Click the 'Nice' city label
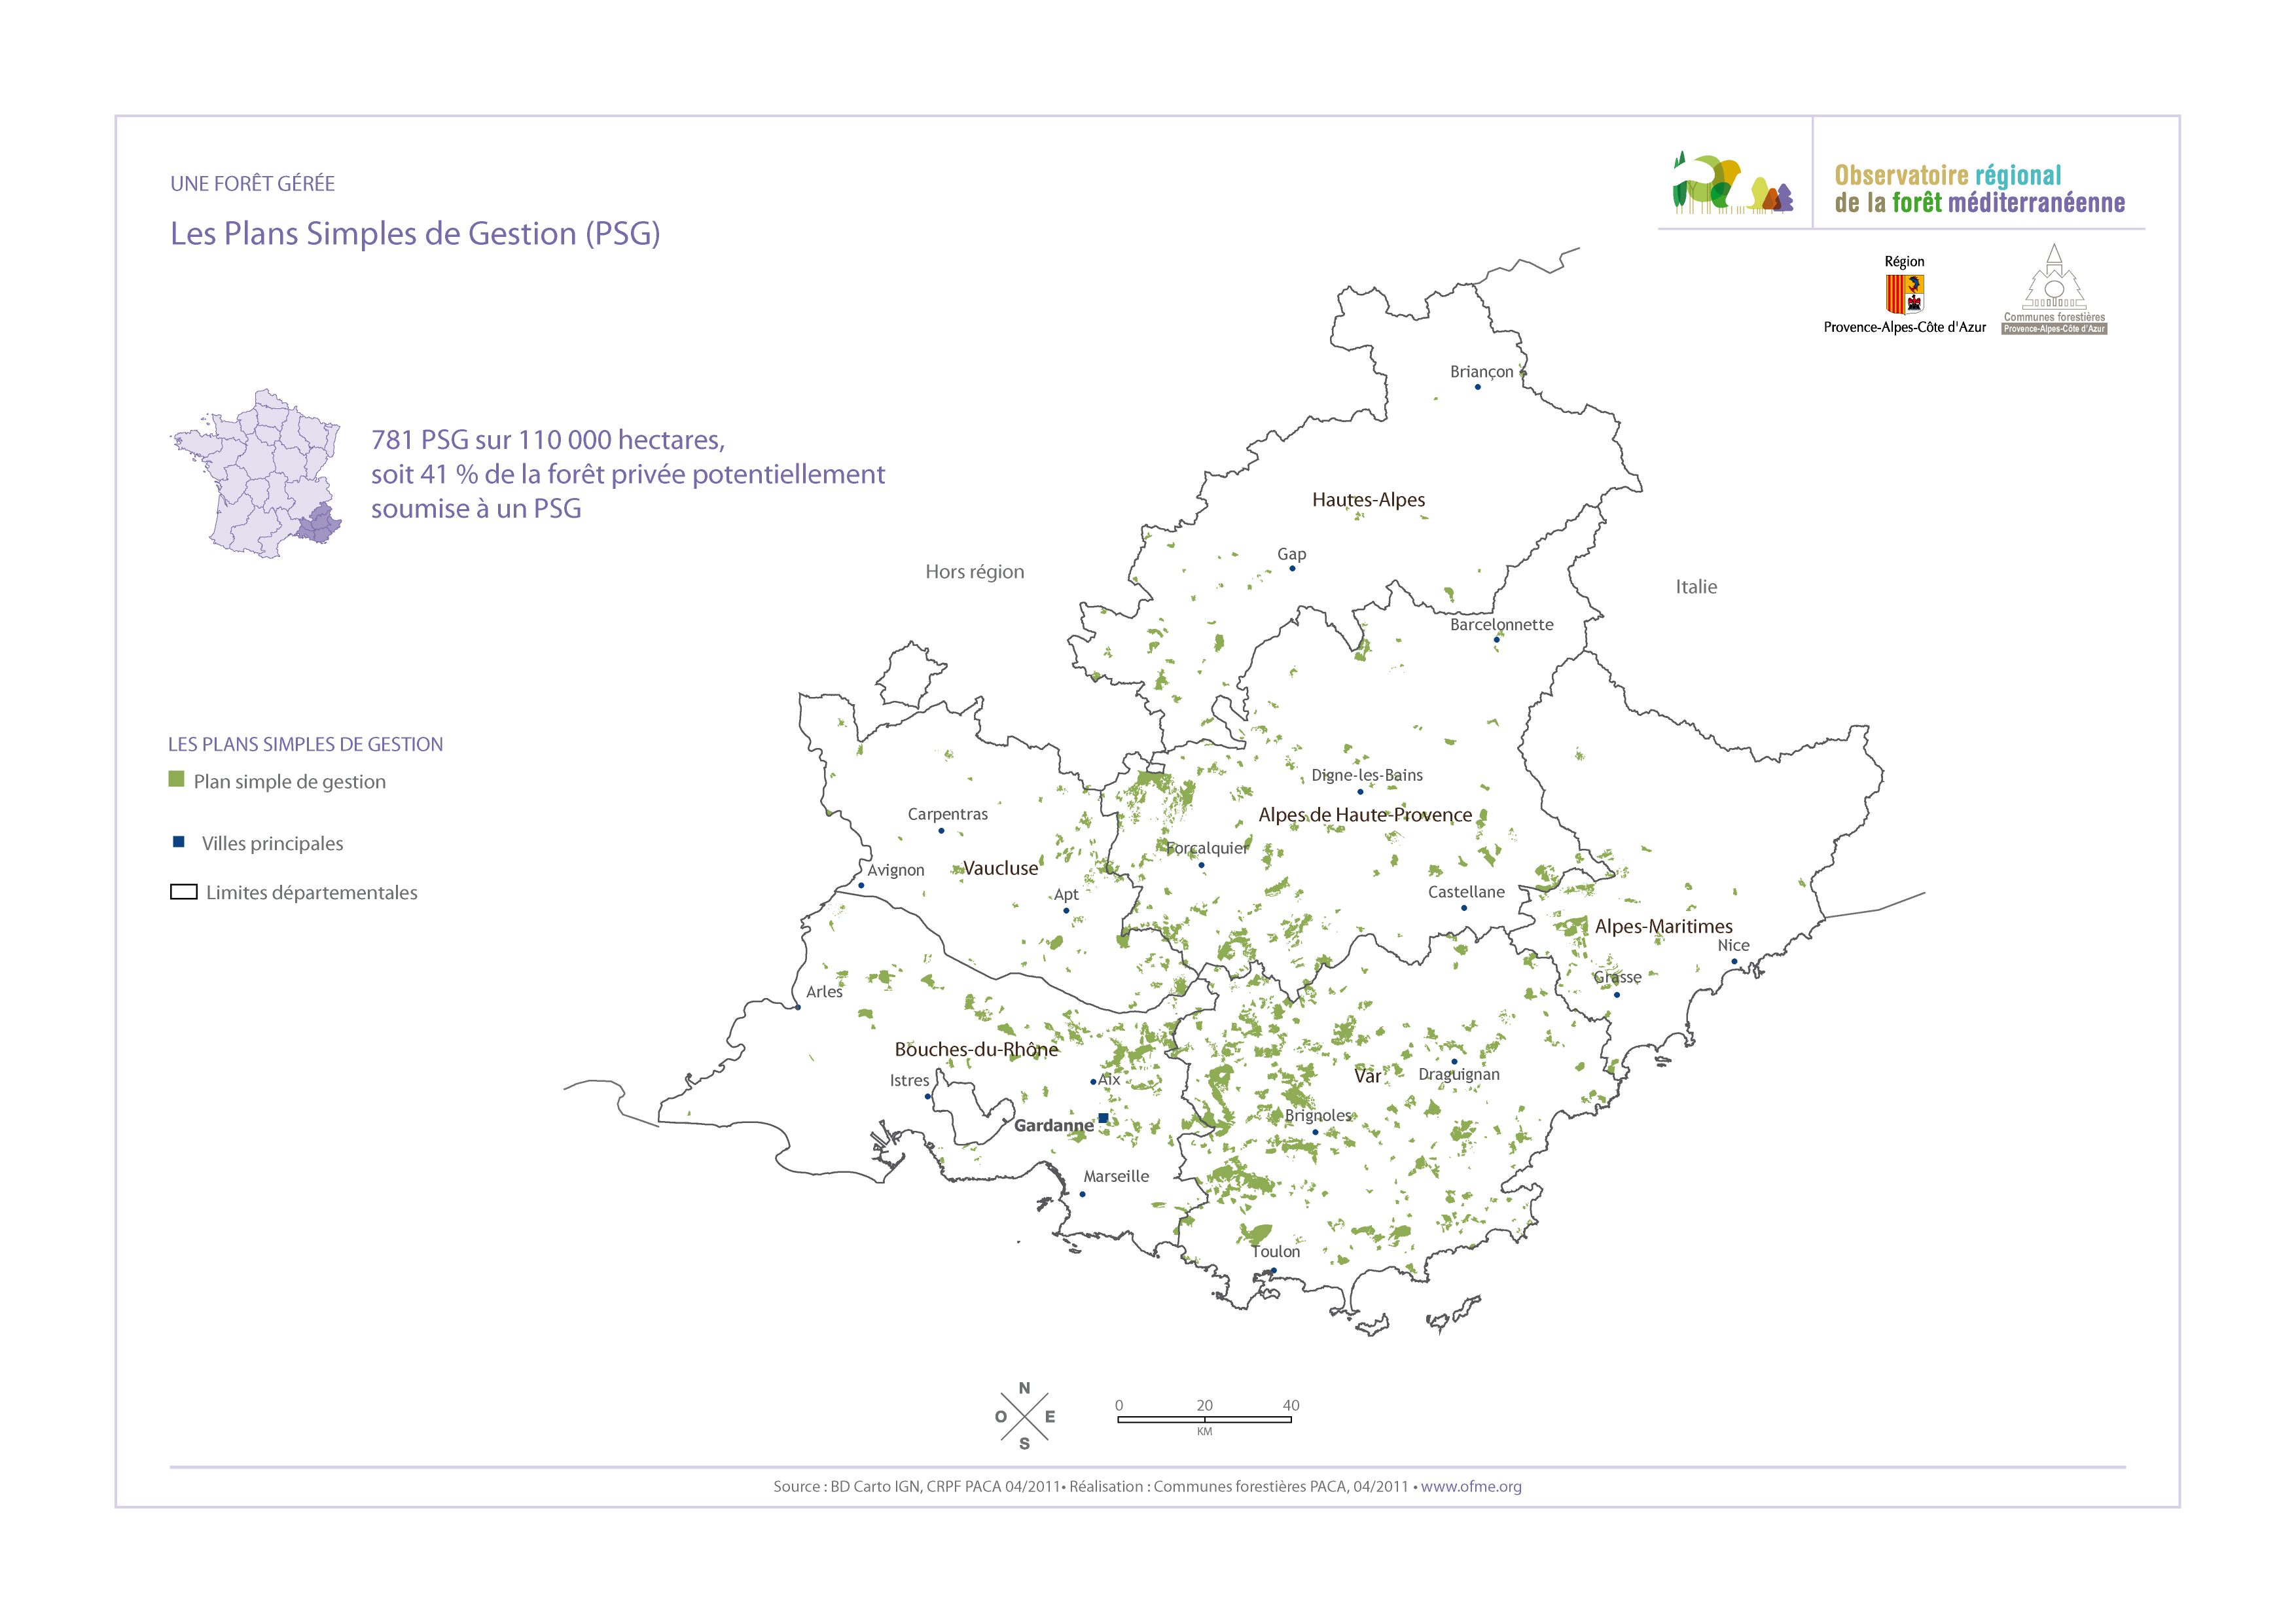 point(1733,945)
